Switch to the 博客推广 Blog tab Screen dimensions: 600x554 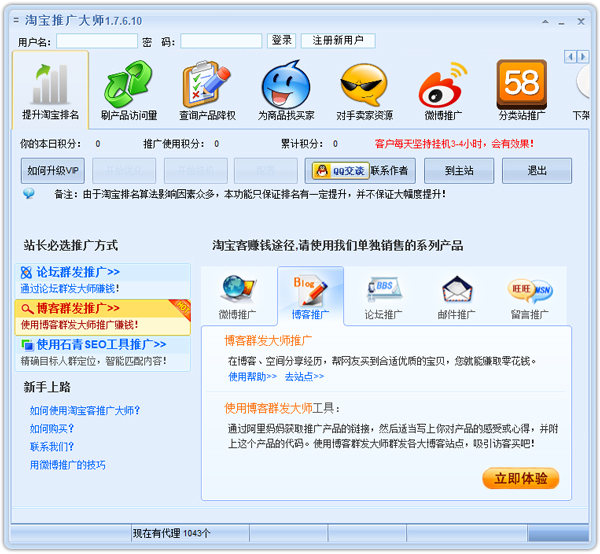pyautogui.click(x=310, y=297)
